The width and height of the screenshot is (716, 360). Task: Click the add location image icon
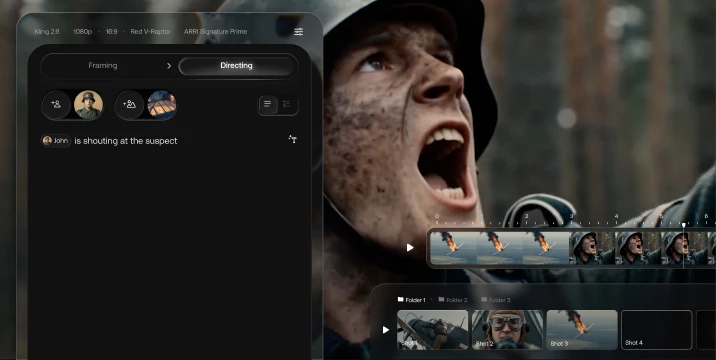pyautogui.click(x=129, y=105)
